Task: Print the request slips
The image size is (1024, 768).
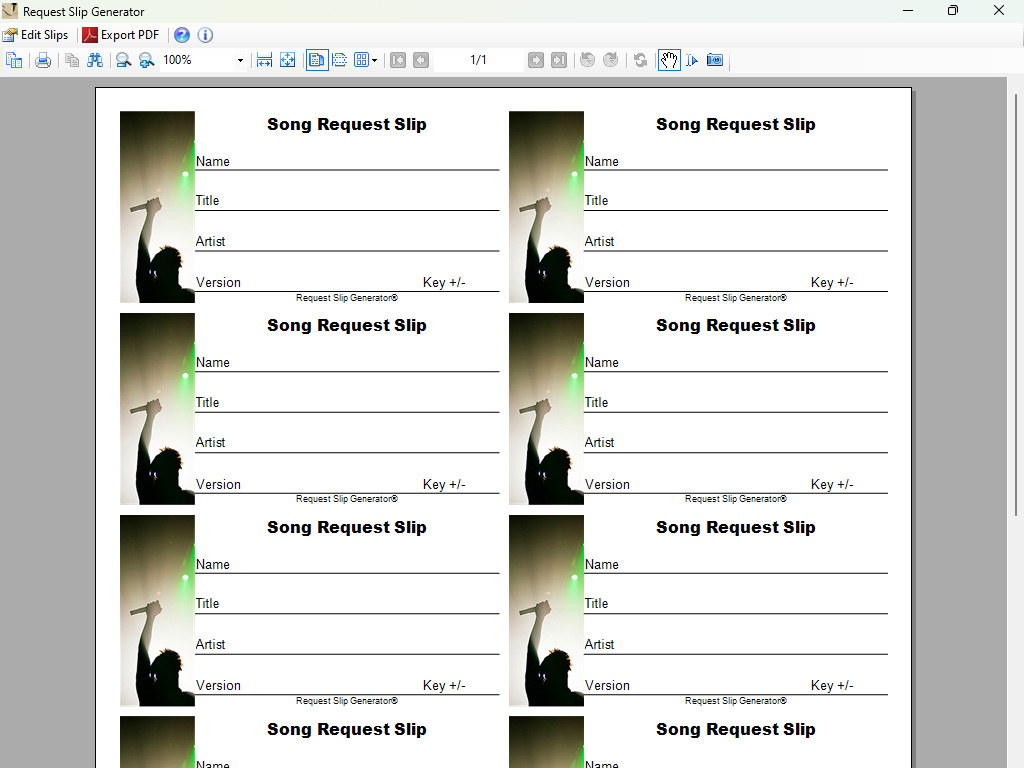Action: pos(43,60)
